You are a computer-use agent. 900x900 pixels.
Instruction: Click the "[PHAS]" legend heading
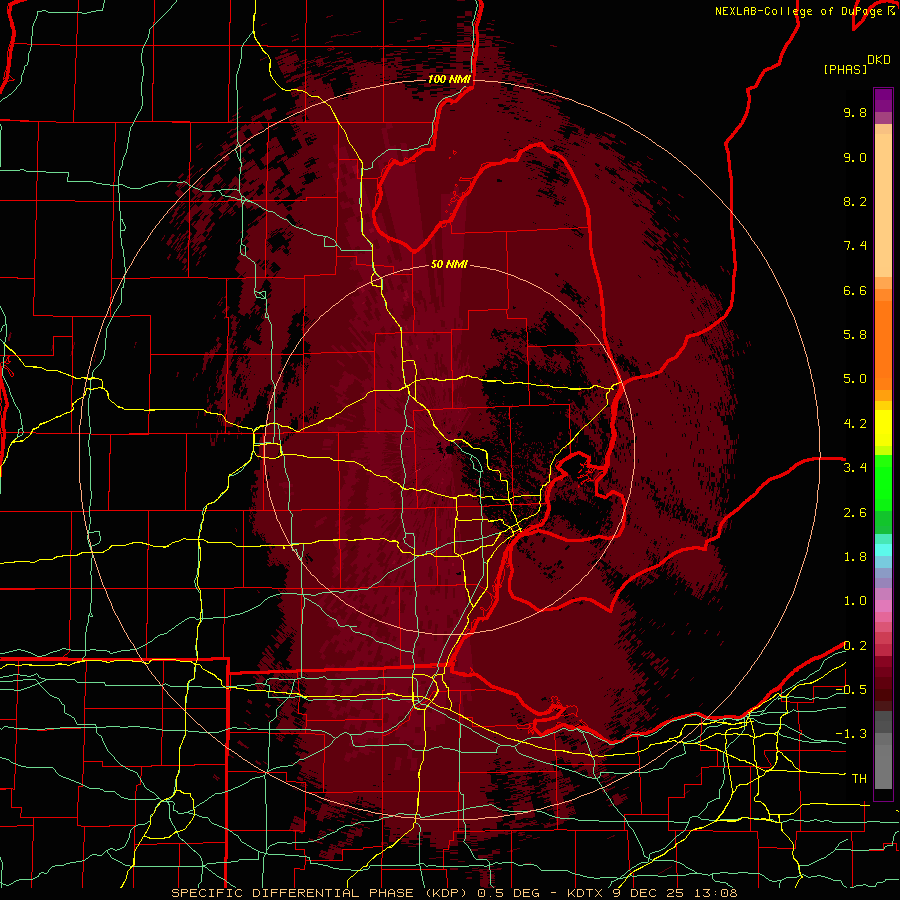point(845,69)
